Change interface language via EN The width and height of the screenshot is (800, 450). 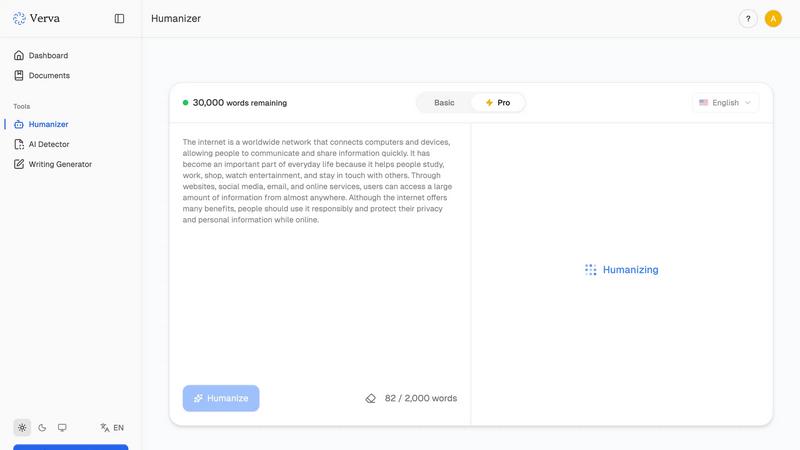coord(112,428)
